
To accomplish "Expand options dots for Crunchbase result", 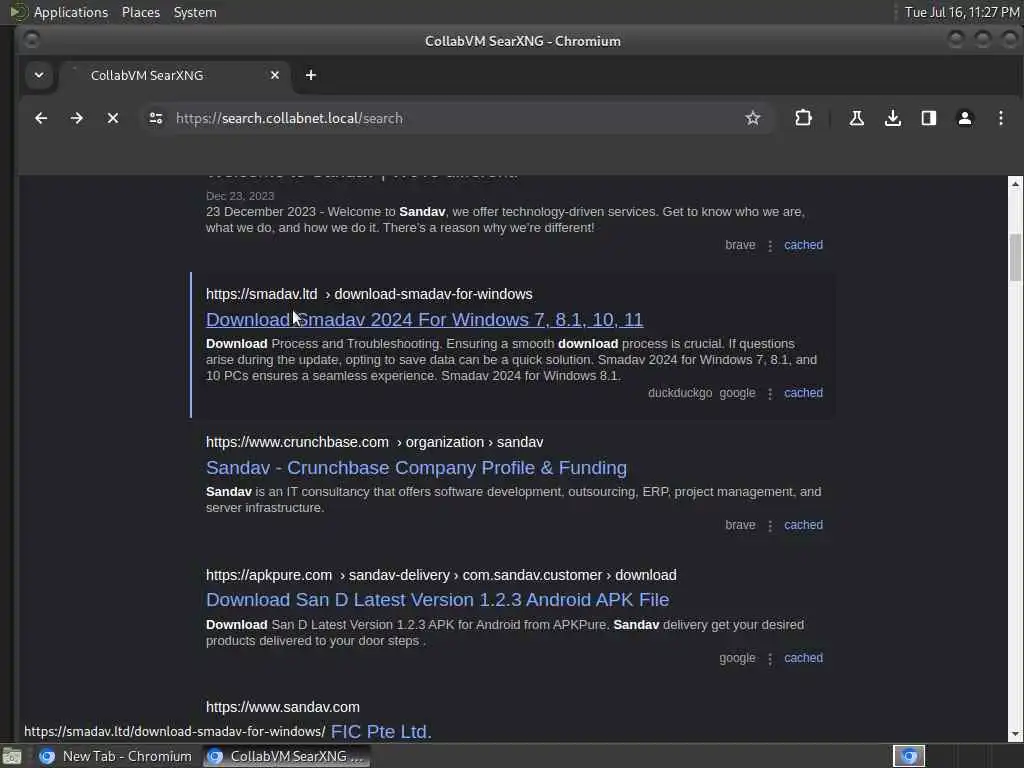I will click(770, 526).
